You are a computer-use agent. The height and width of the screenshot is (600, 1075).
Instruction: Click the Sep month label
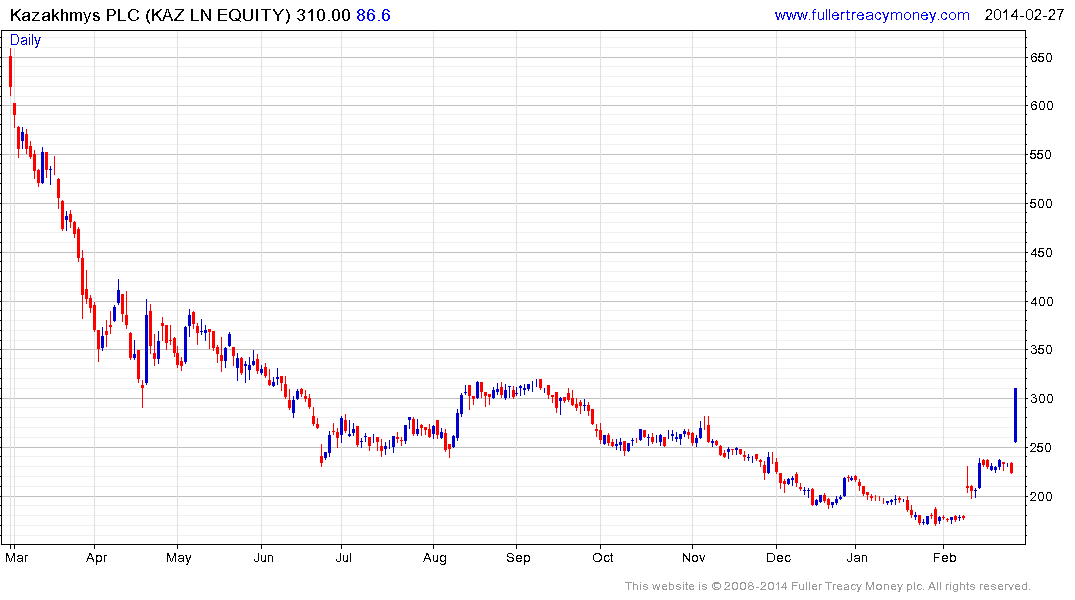coord(518,557)
